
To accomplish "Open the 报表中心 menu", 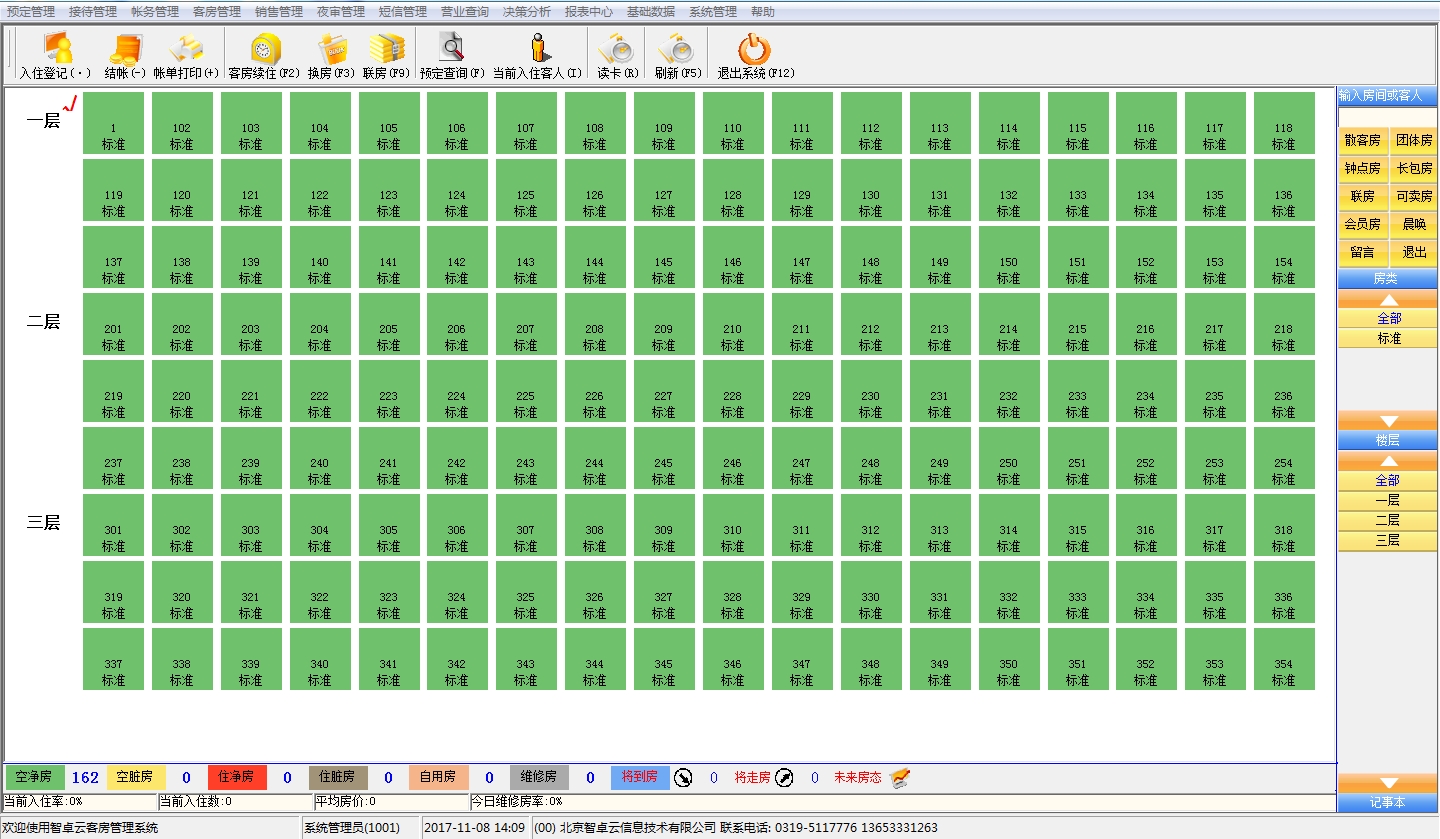I will tap(589, 12).
